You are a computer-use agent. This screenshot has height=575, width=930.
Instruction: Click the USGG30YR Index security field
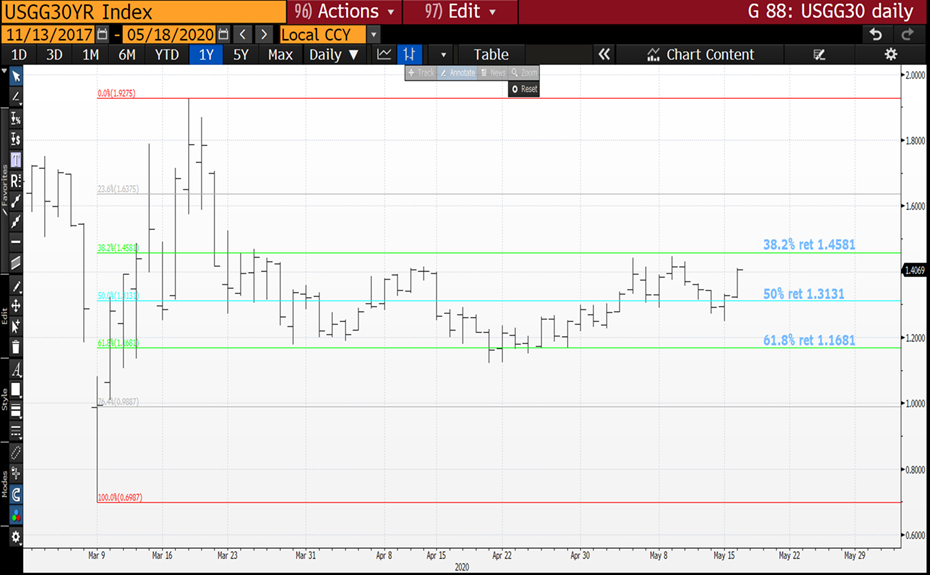(x=144, y=12)
